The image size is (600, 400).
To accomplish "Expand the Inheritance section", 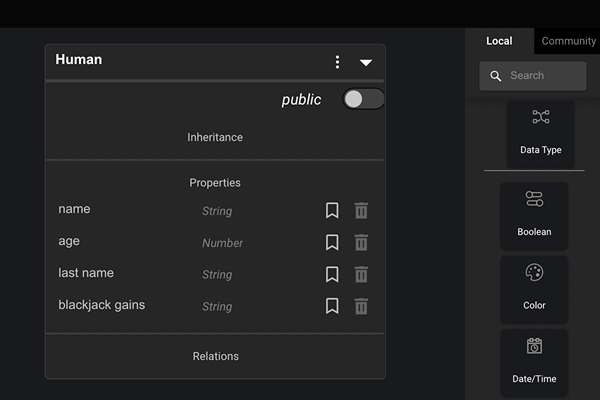I will coord(215,137).
